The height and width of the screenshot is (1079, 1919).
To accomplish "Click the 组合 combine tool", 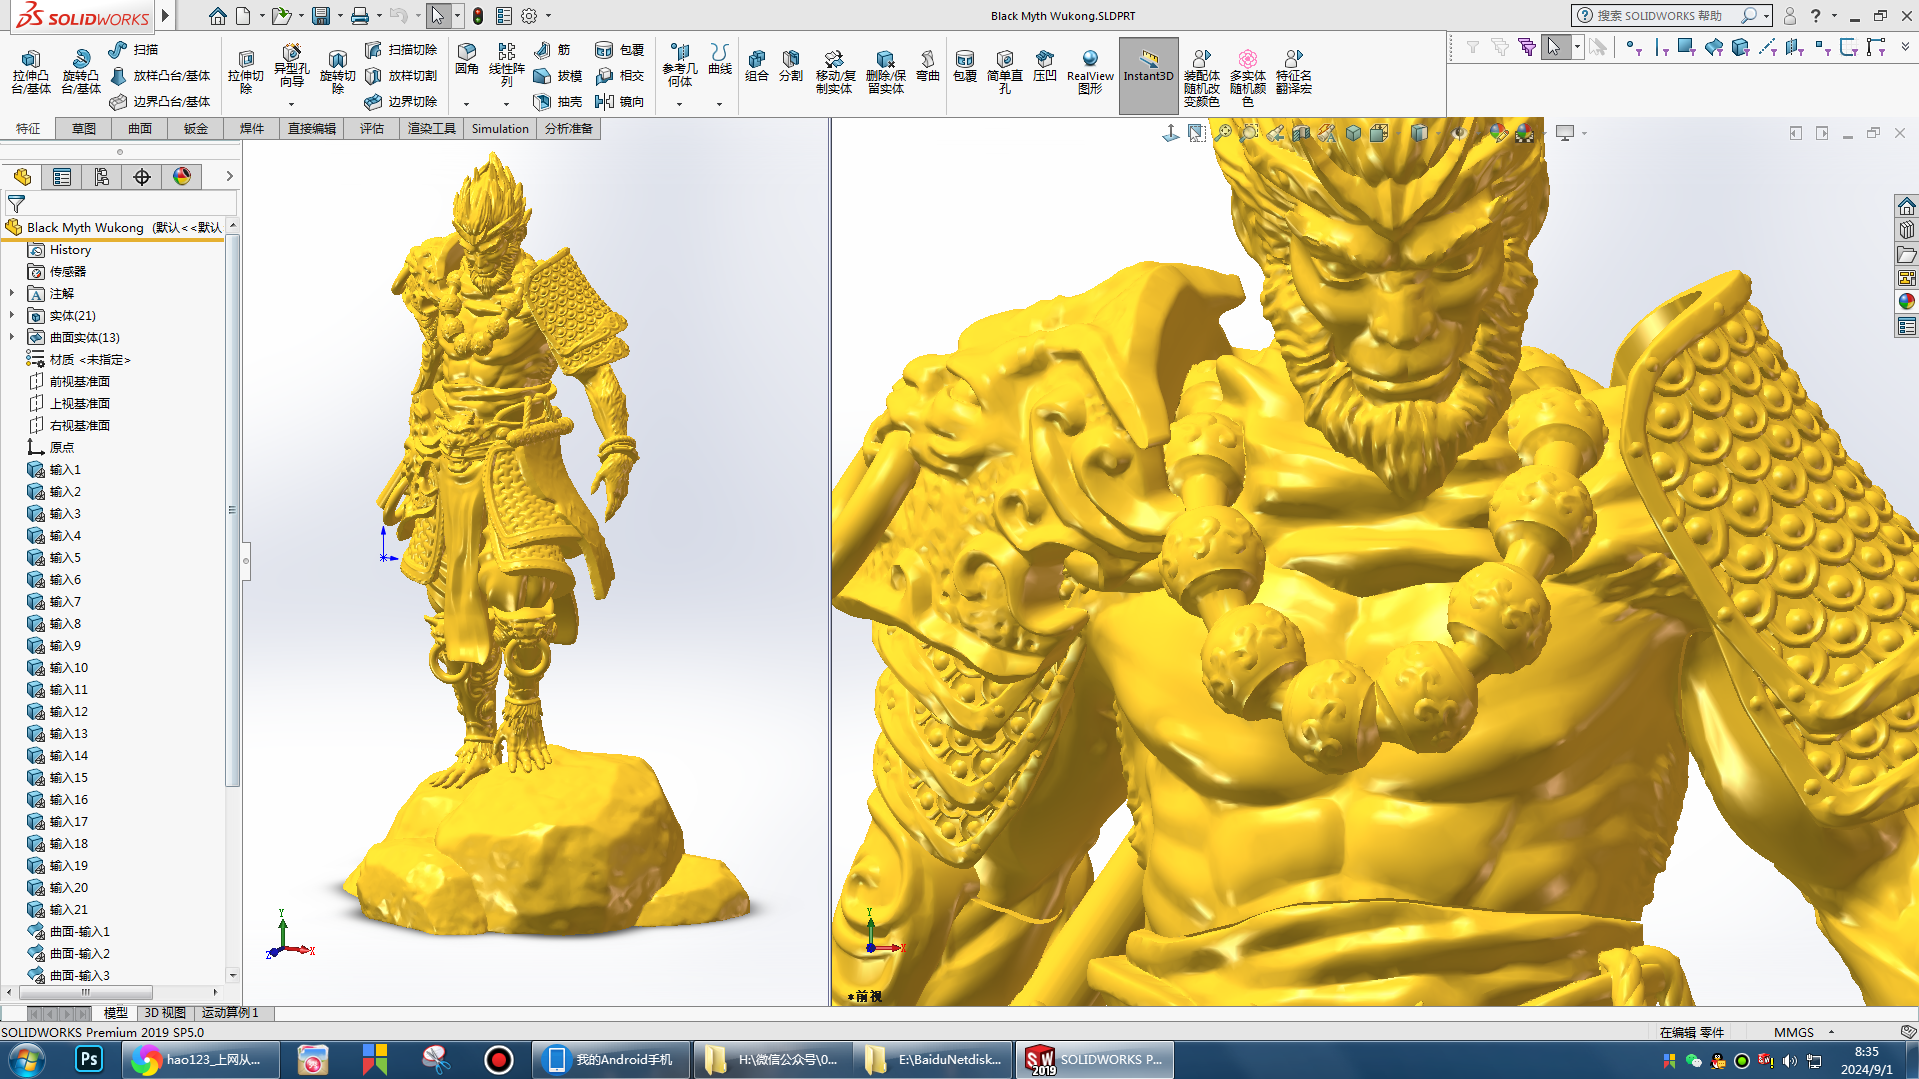I will click(756, 66).
